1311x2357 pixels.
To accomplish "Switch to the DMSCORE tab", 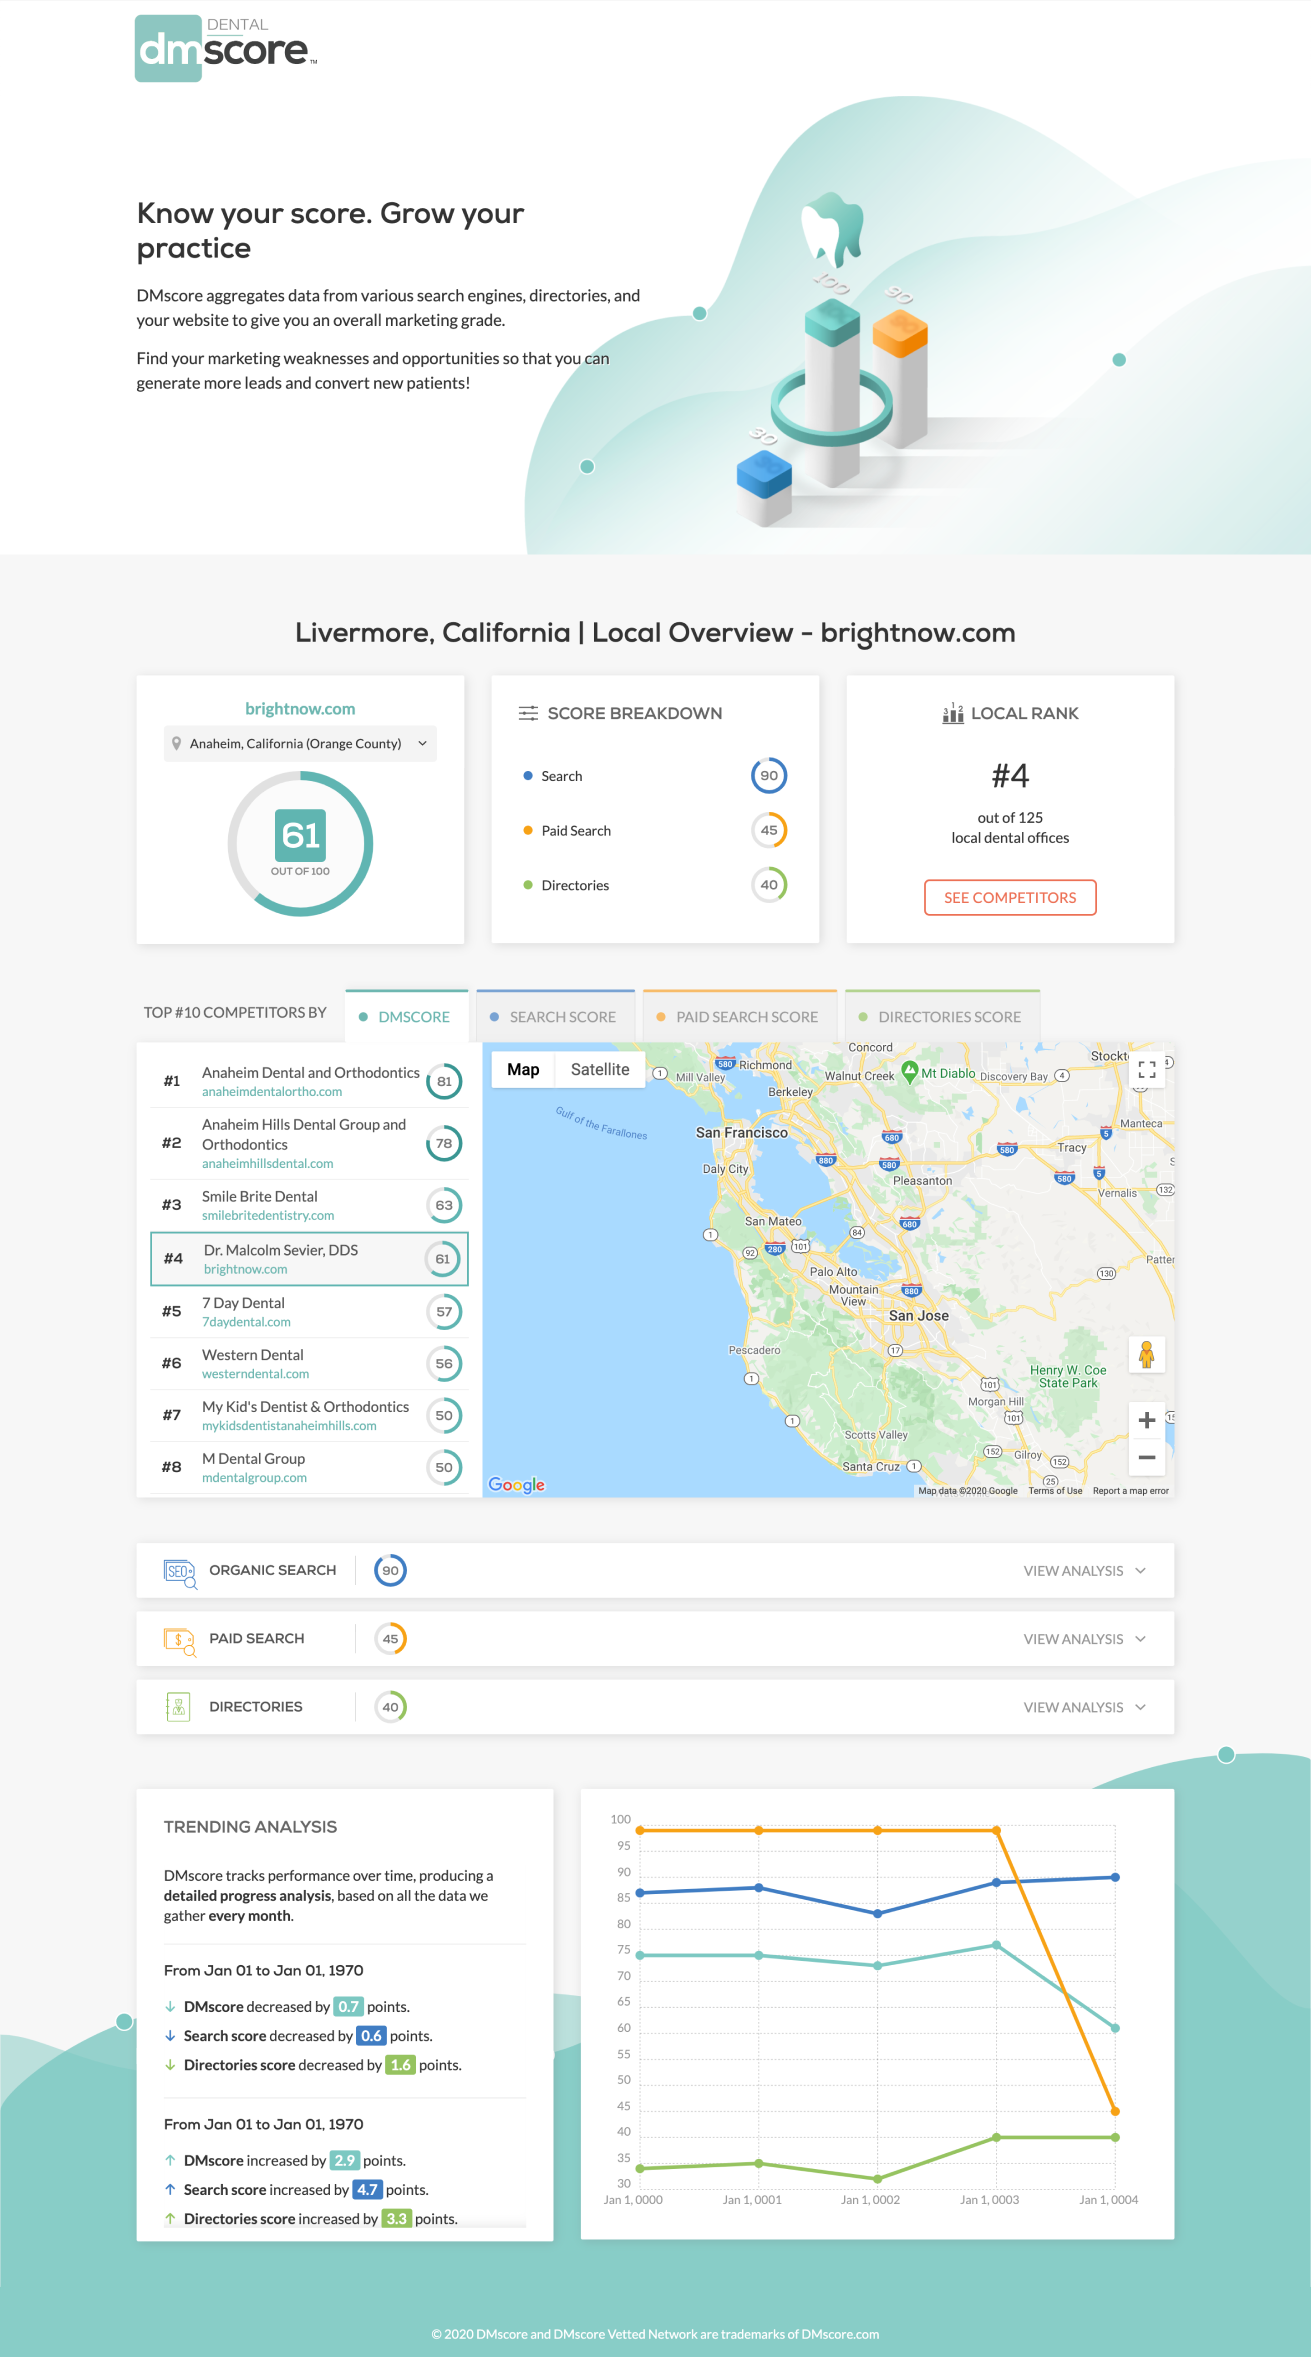I will 407,1016.
